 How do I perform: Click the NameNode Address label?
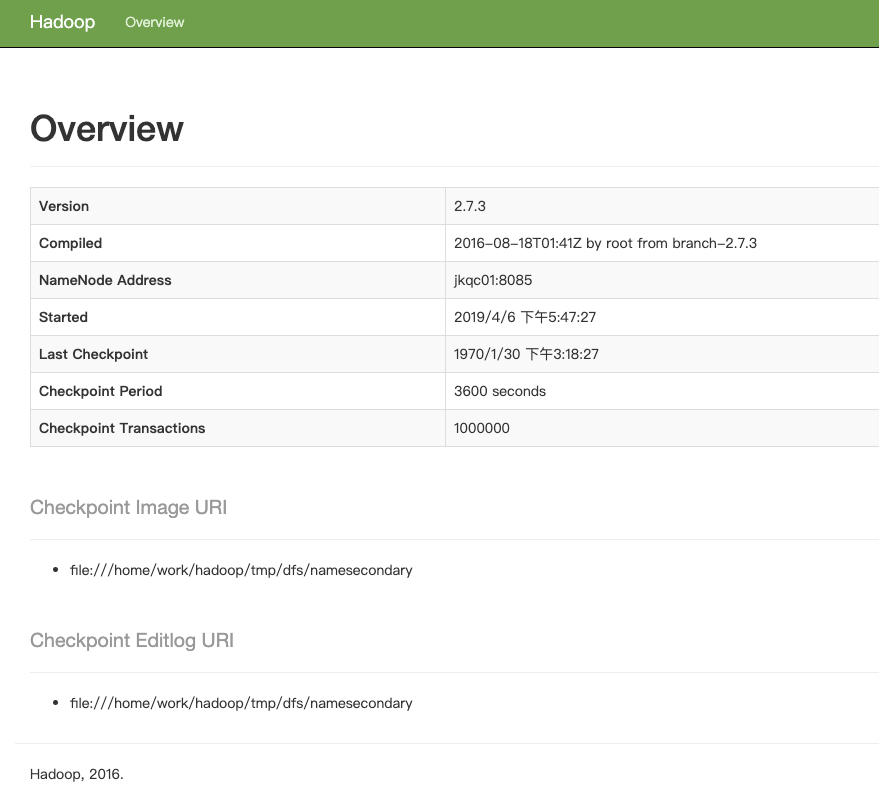(x=105, y=280)
